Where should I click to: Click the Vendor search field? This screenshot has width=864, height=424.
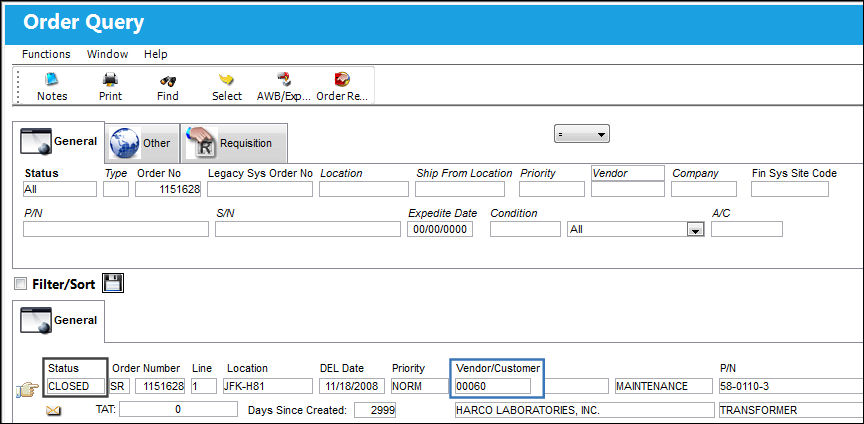[628, 189]
